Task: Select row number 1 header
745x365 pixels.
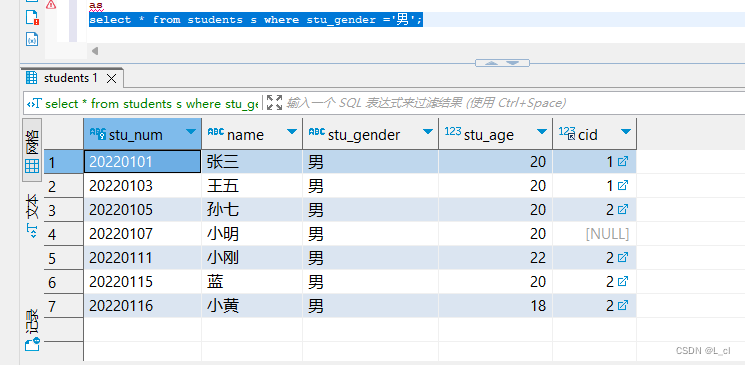Action: tap(64, 162)
